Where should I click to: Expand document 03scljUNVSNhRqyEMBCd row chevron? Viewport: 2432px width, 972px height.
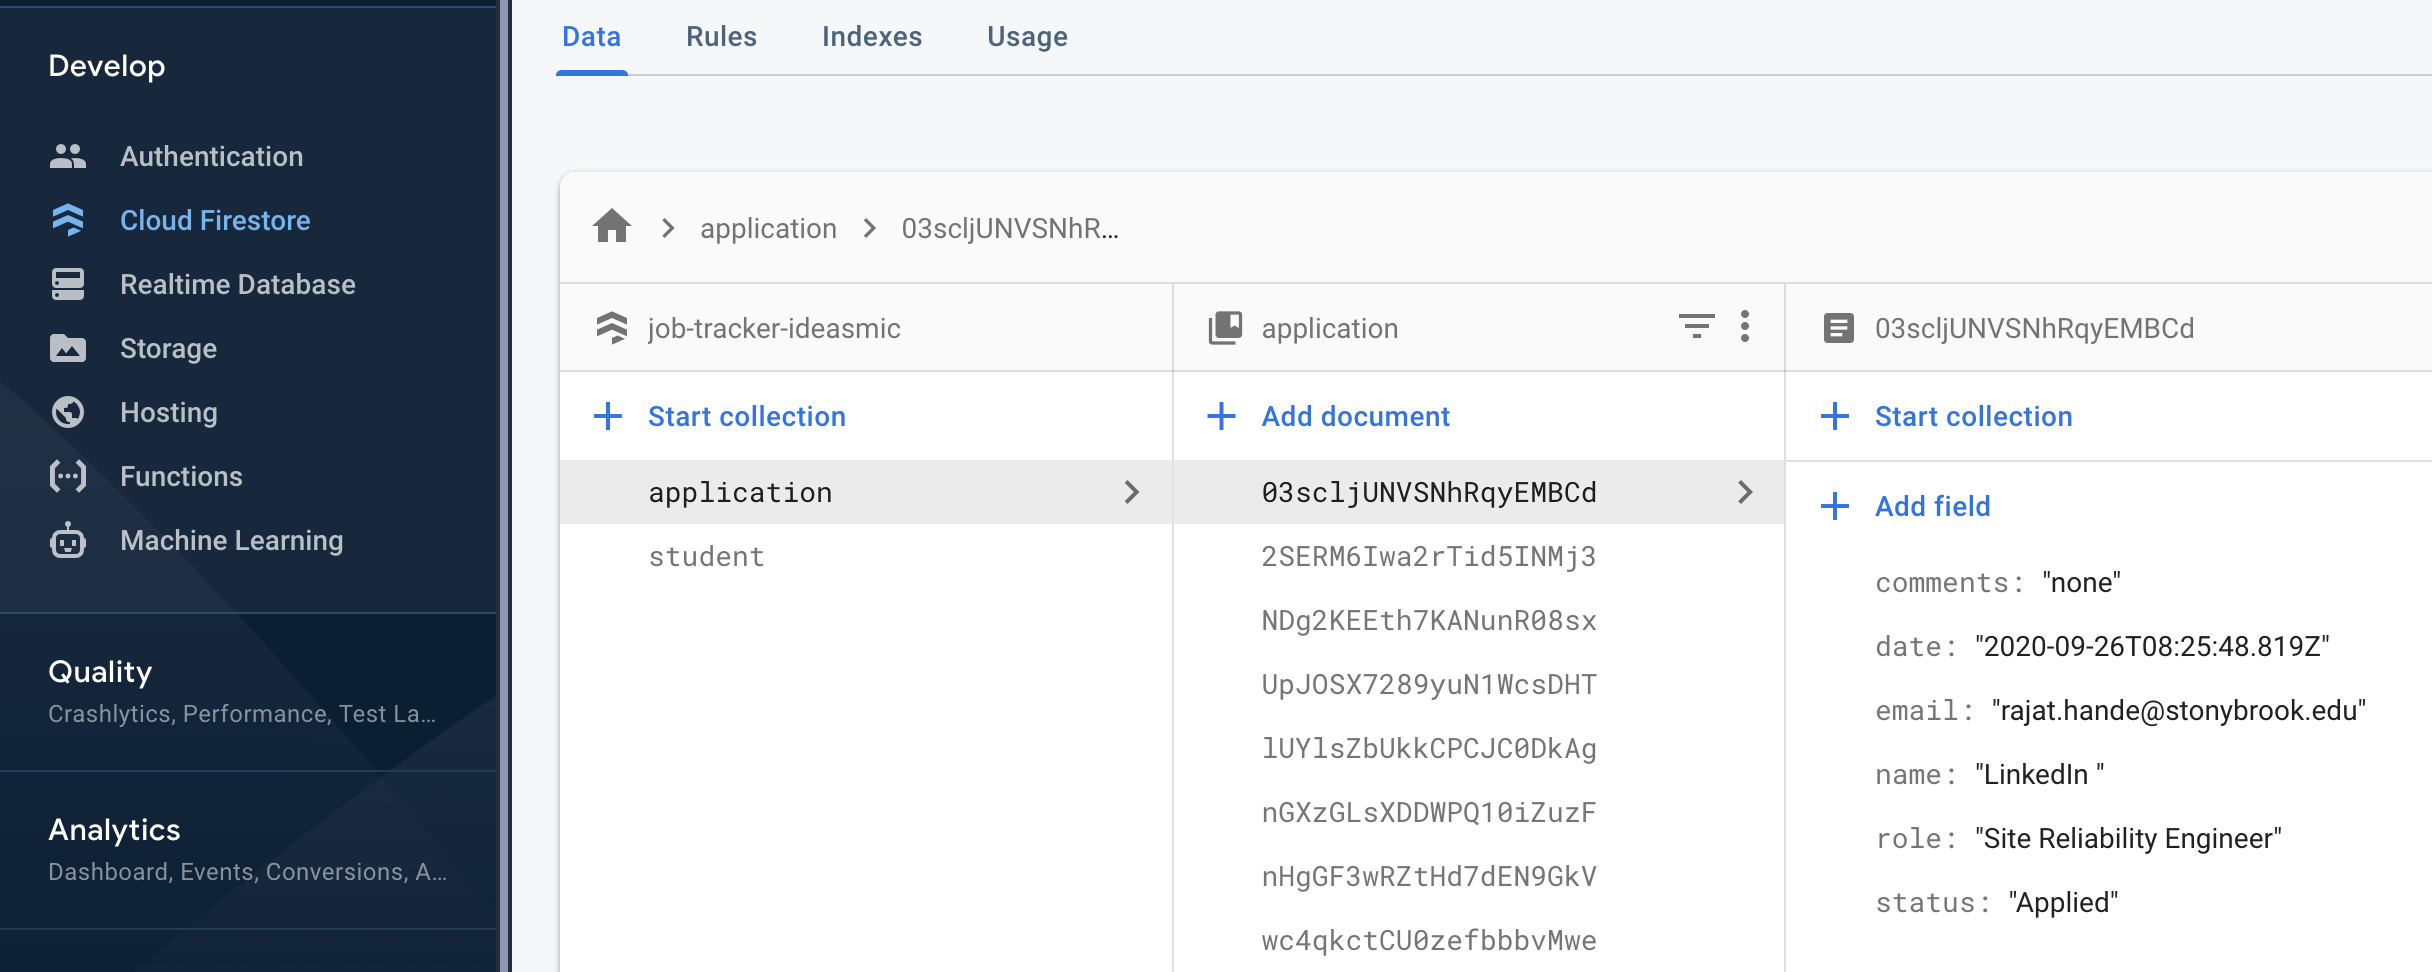pyautogui.click(x=1745, y=492)
